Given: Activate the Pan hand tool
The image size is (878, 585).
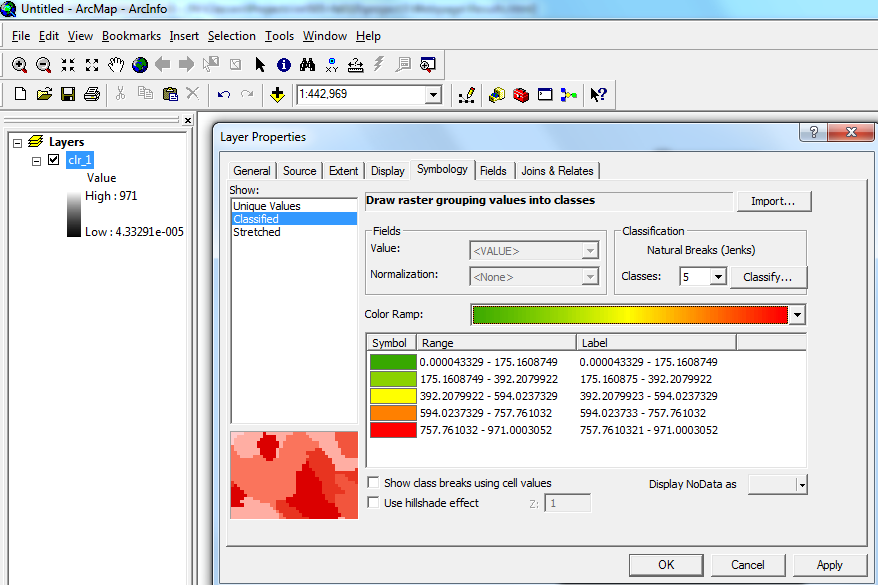Looking at the screenshot, I should [116, 65].
